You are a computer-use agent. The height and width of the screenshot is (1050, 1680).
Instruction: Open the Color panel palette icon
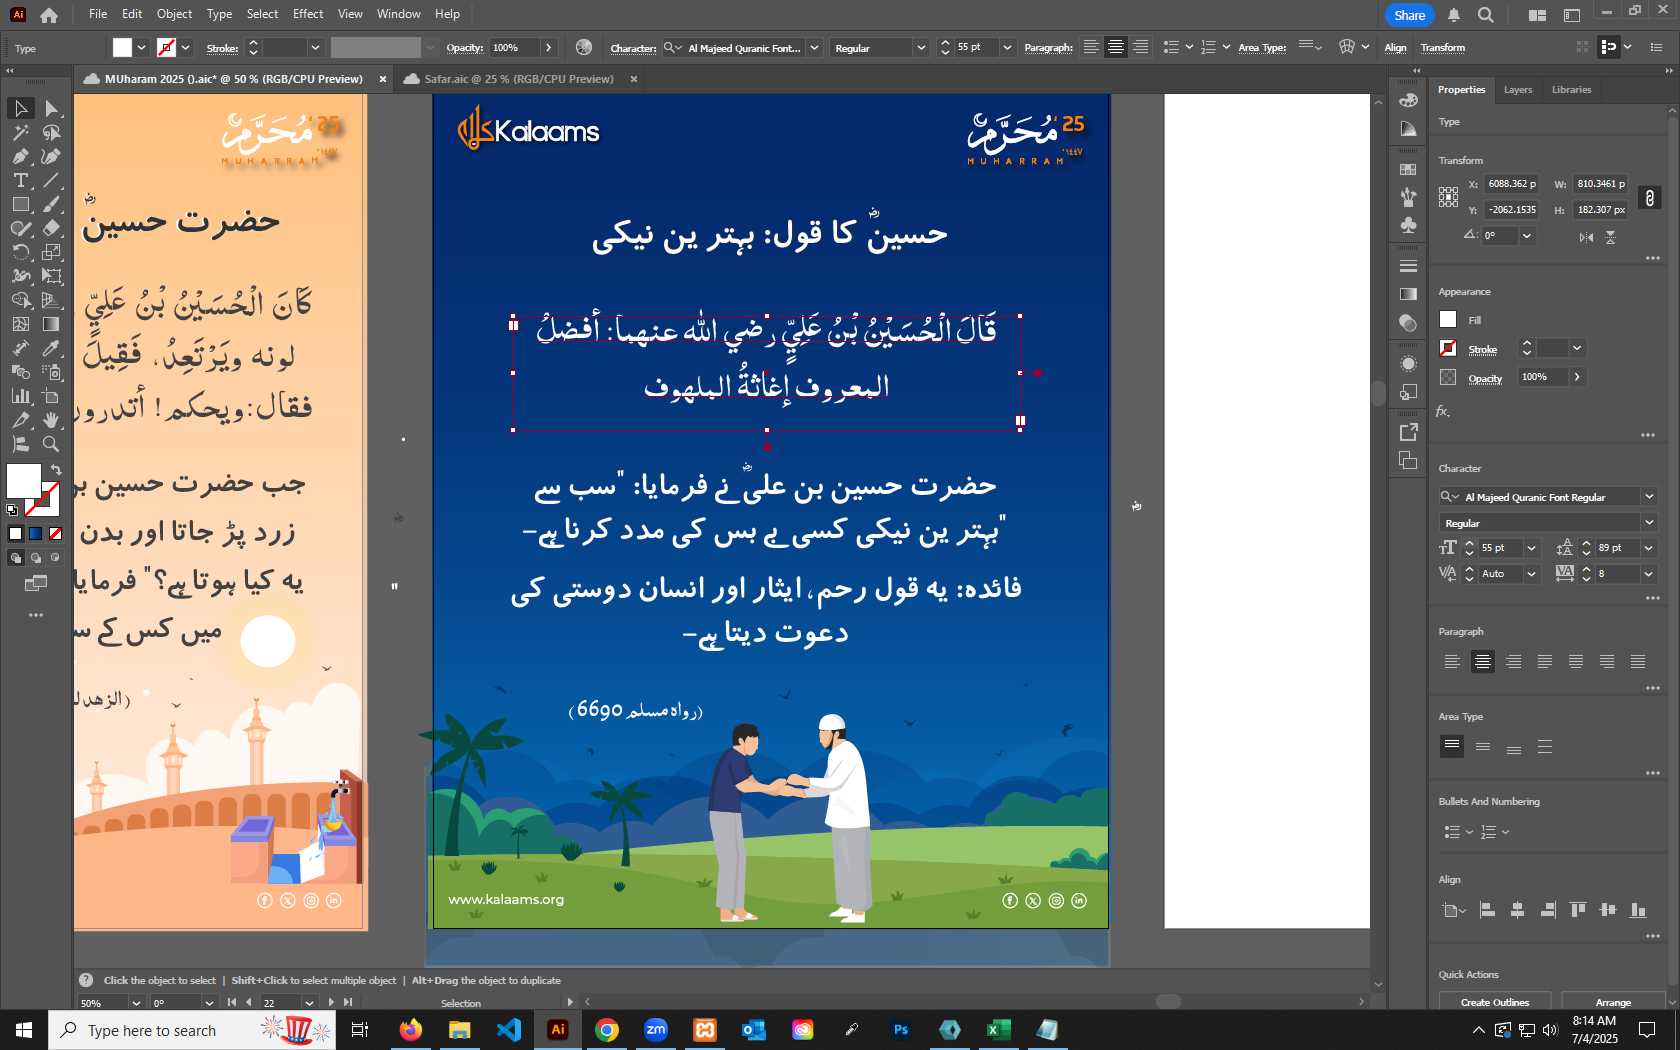click(x=1408, y=100)
